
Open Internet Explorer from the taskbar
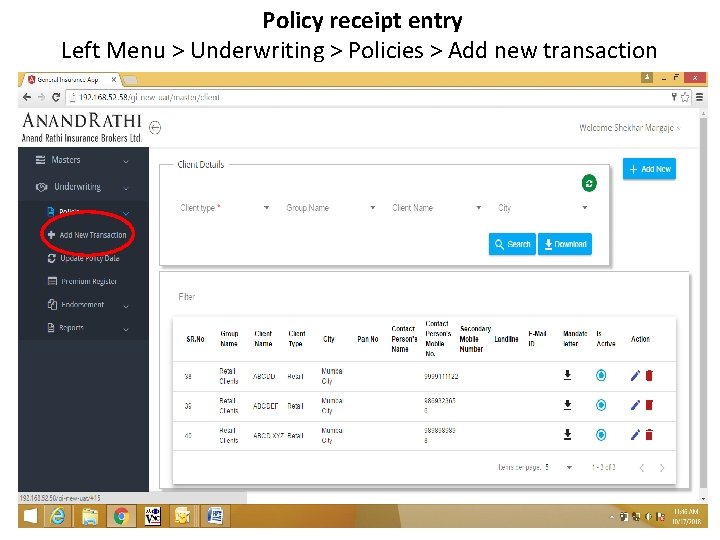tap(57, 516)
